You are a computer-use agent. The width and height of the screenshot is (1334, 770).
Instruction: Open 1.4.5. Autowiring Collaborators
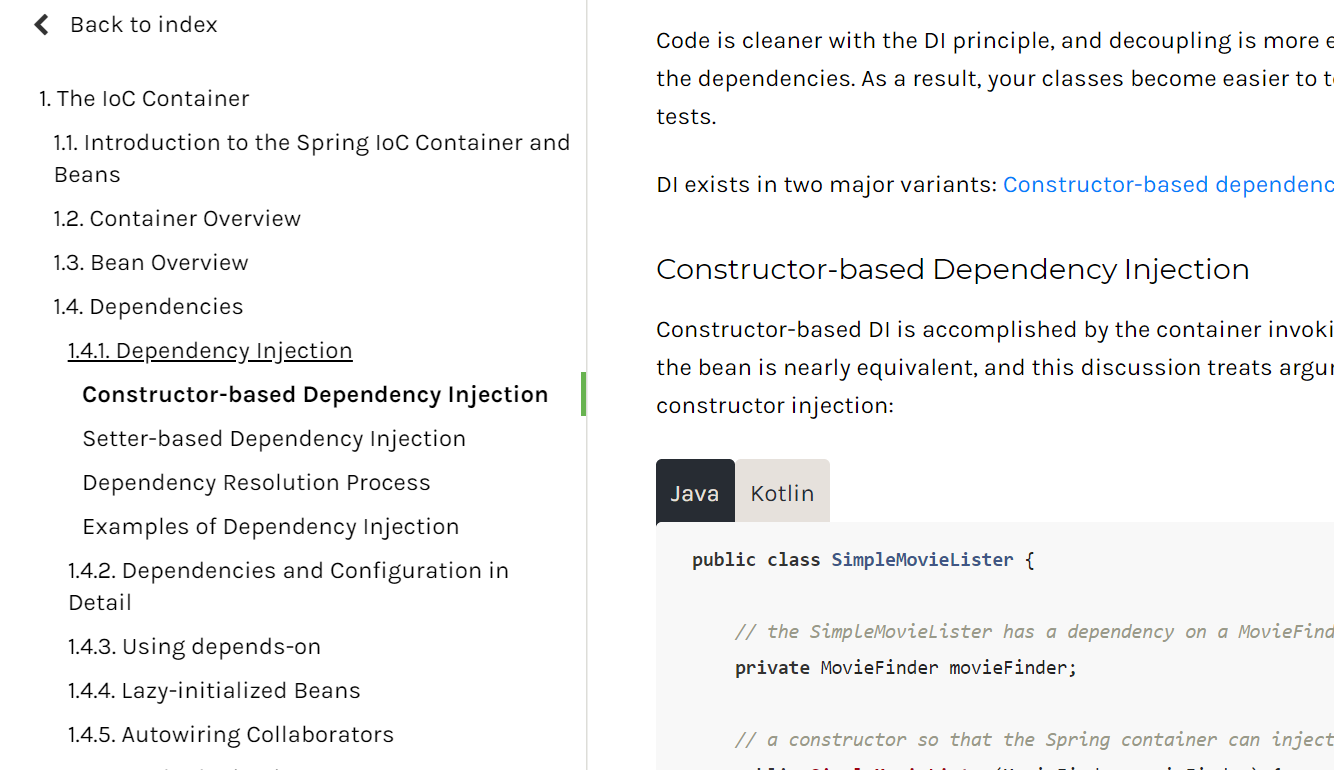(x=231, y=735)
